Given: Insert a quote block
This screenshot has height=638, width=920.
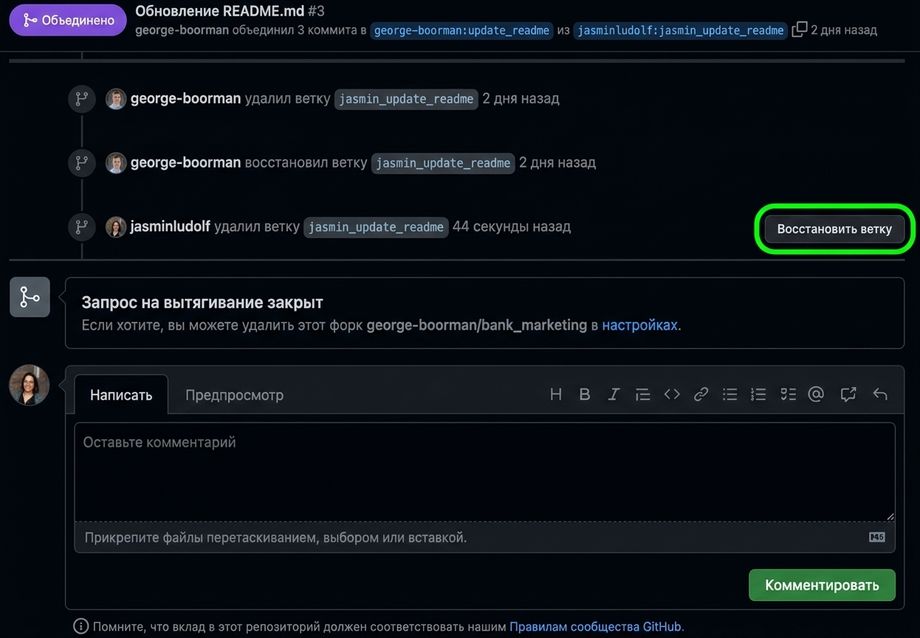Looking at the screenshot, I should pos(642,394).
